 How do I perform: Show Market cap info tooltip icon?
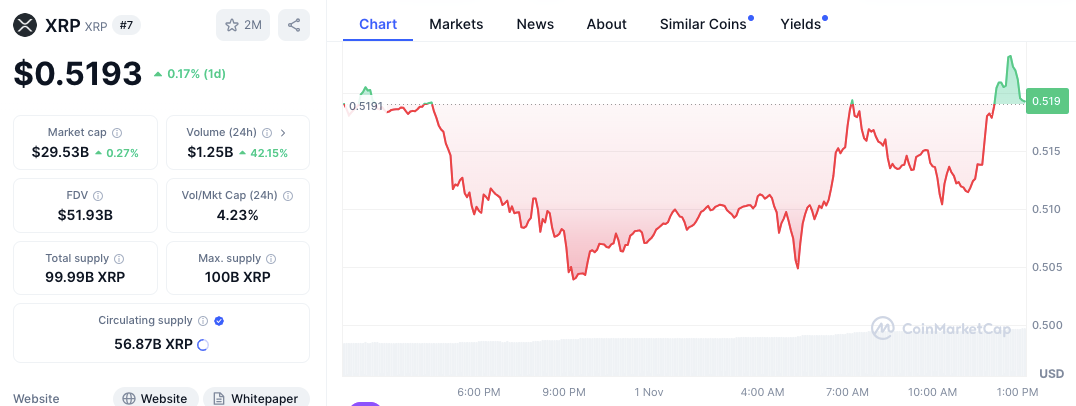(117, 133)
